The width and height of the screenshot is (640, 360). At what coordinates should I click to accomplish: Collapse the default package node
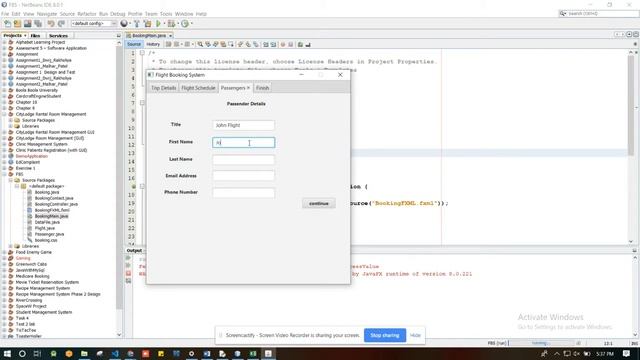tap(17, 186)
